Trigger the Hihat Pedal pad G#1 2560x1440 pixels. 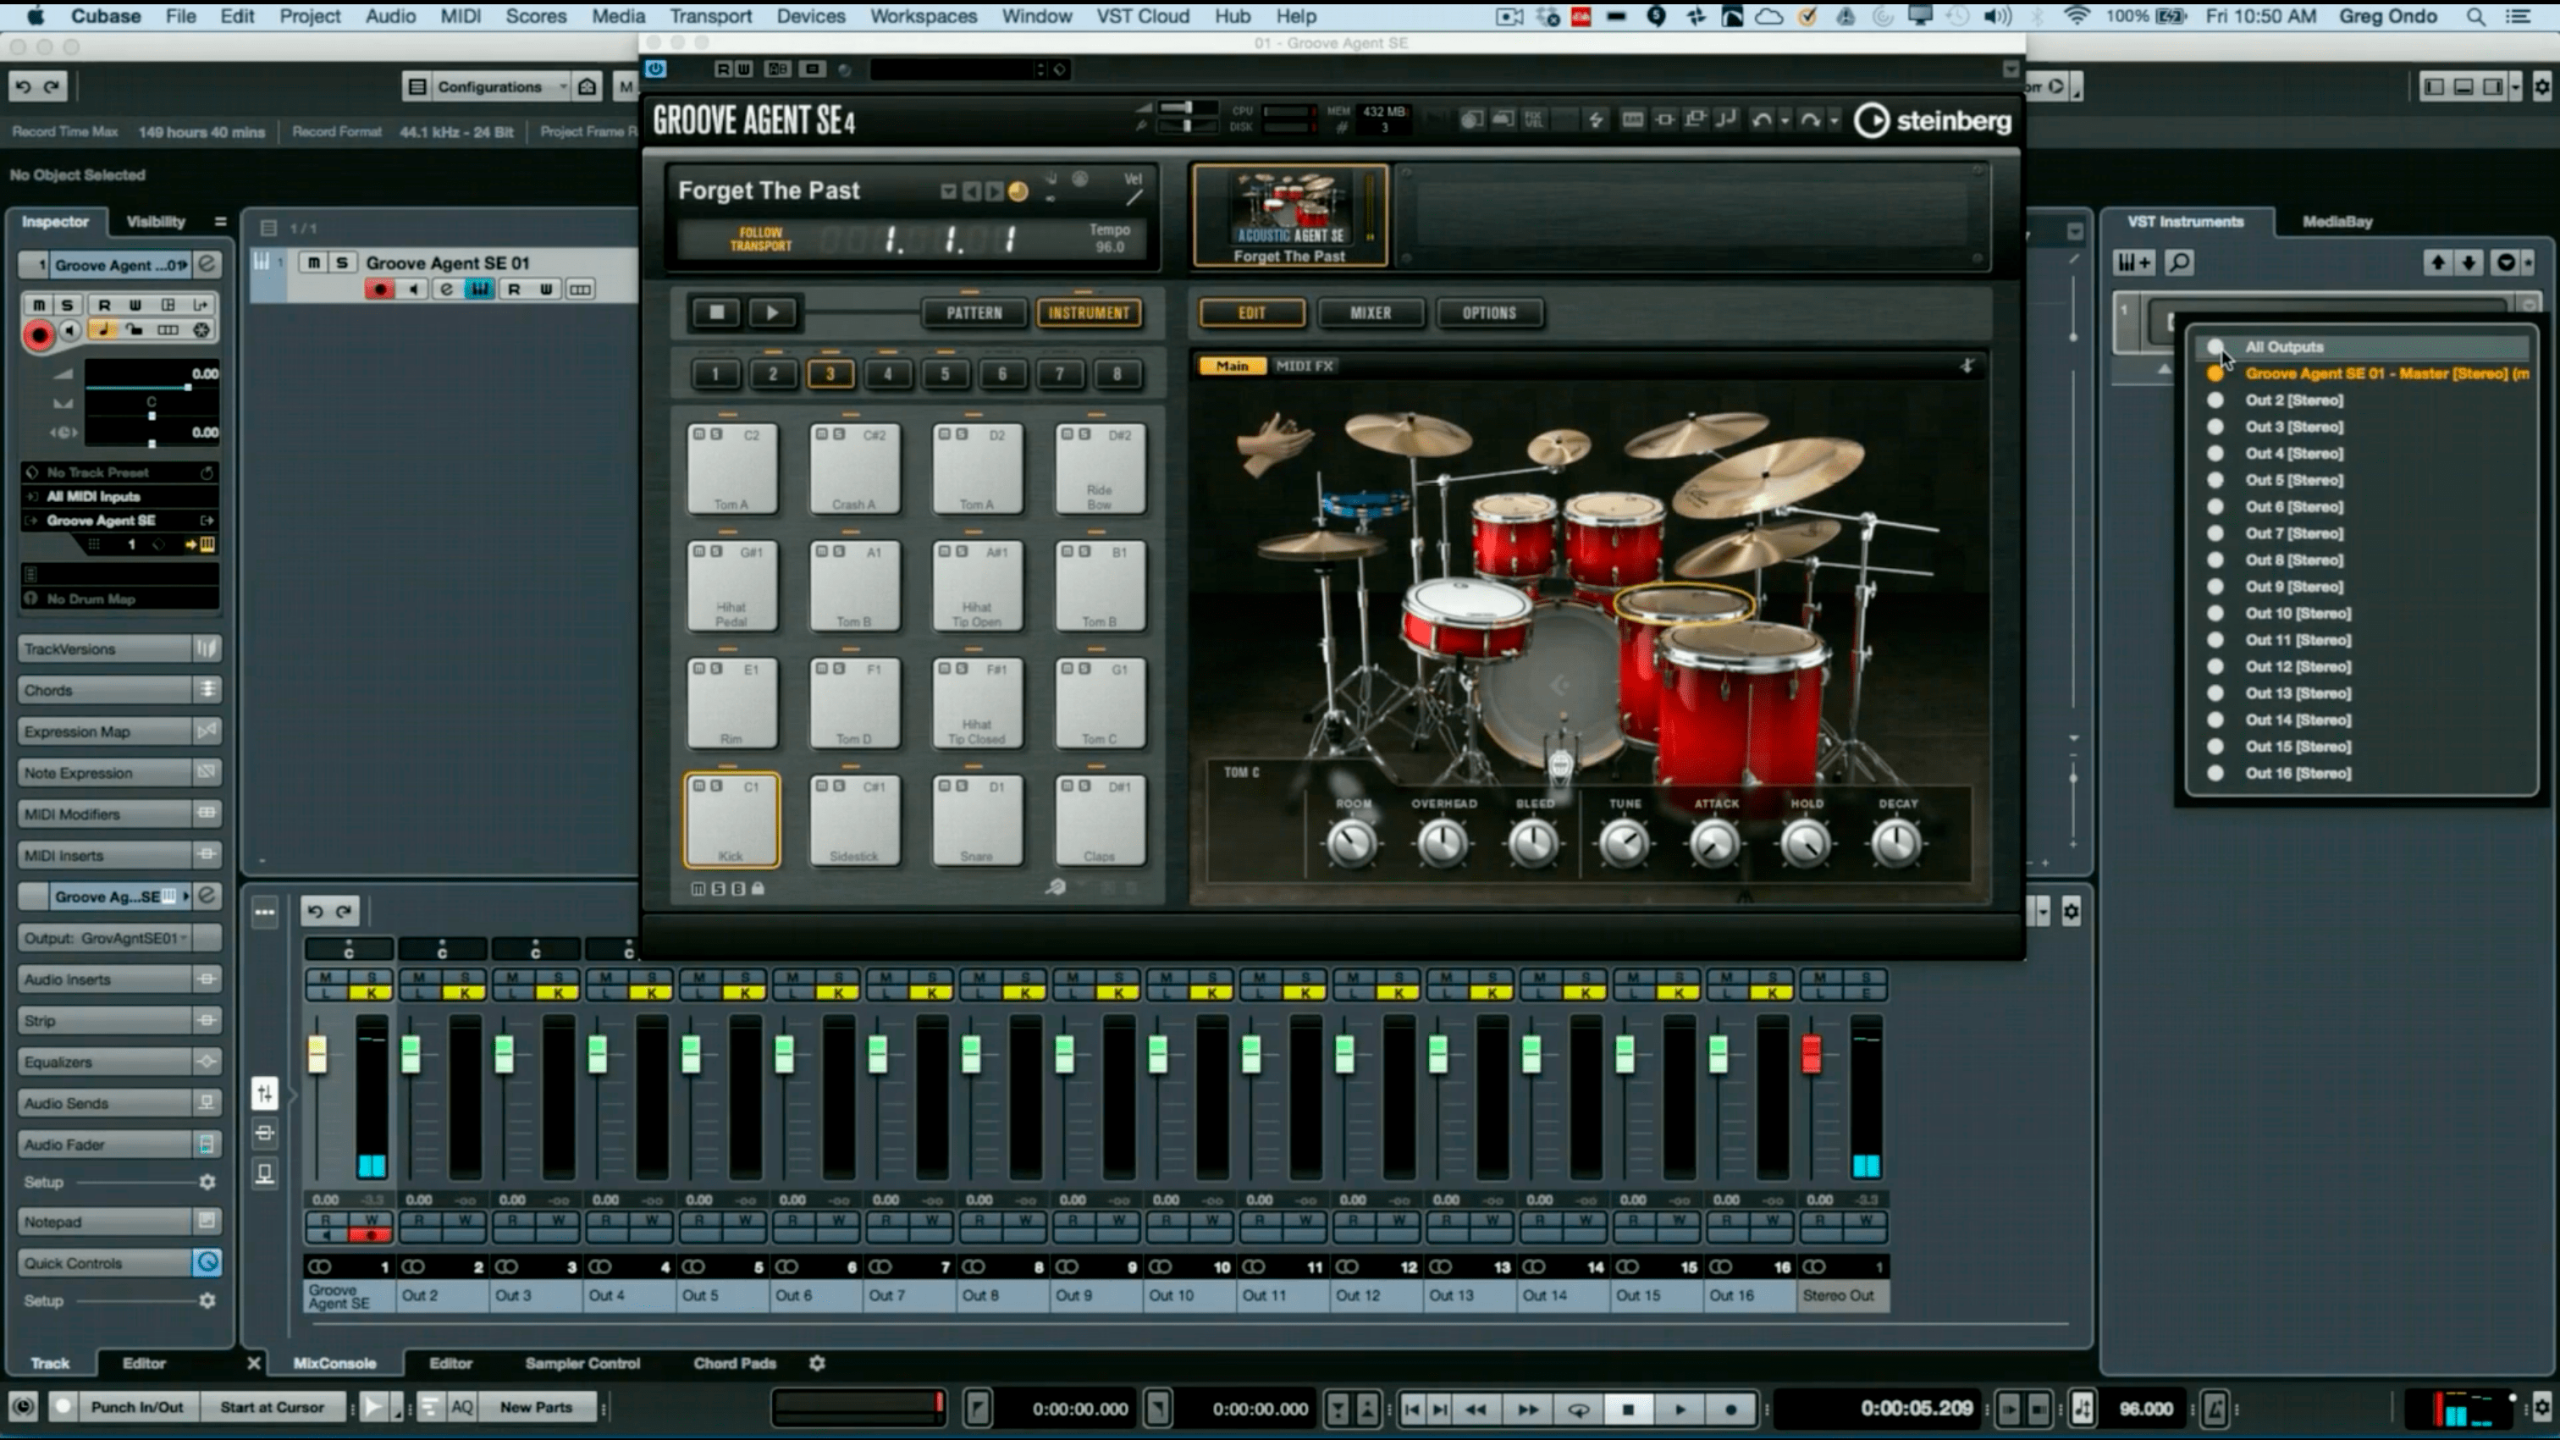pyautogui.click(x=731, y=585)
